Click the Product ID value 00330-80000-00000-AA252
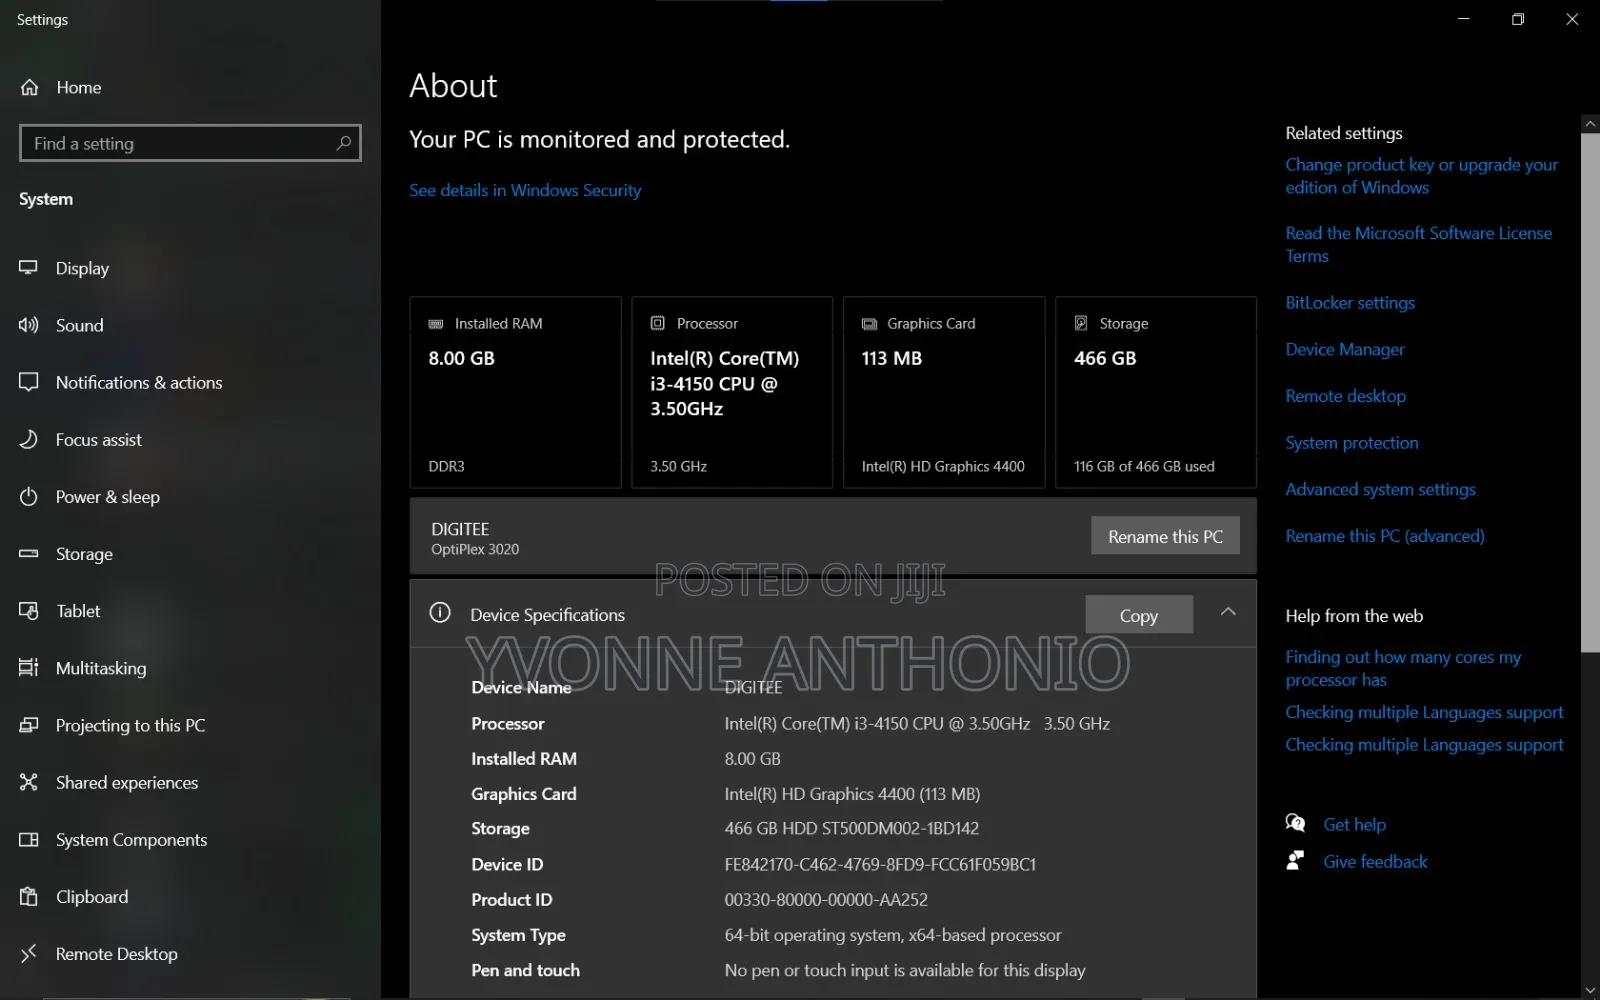This screenshot has width=1600, height=1000. click(x=826, y=899)
